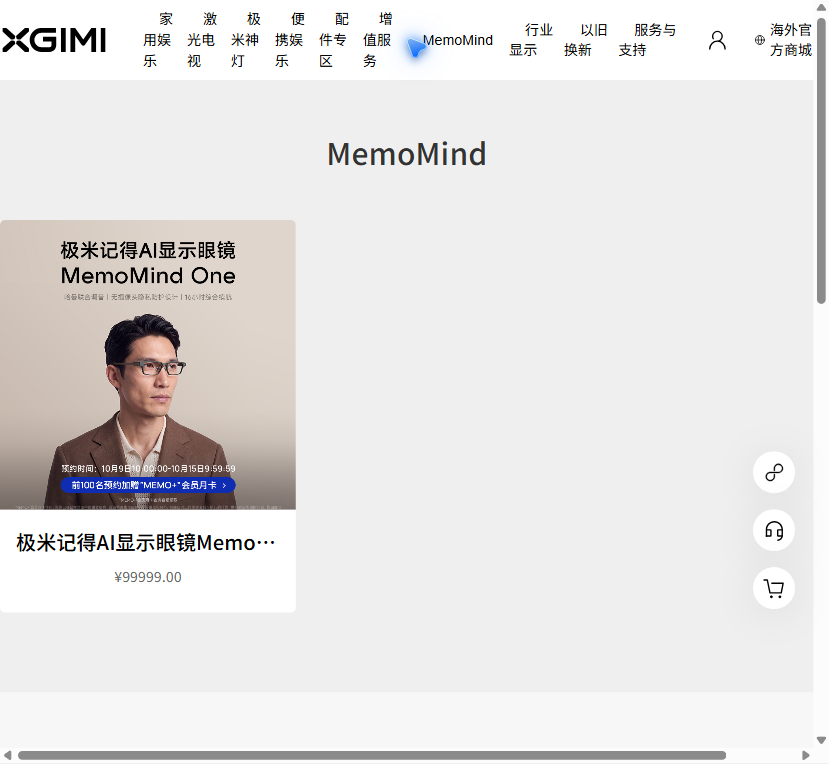
Task: Click the globe icon beside 海外官方商城
Action: pos(759,40)
